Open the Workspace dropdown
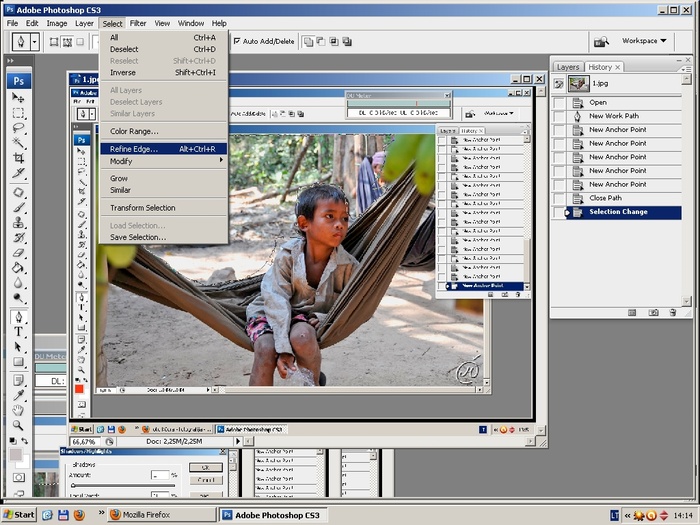 point(644,41)
